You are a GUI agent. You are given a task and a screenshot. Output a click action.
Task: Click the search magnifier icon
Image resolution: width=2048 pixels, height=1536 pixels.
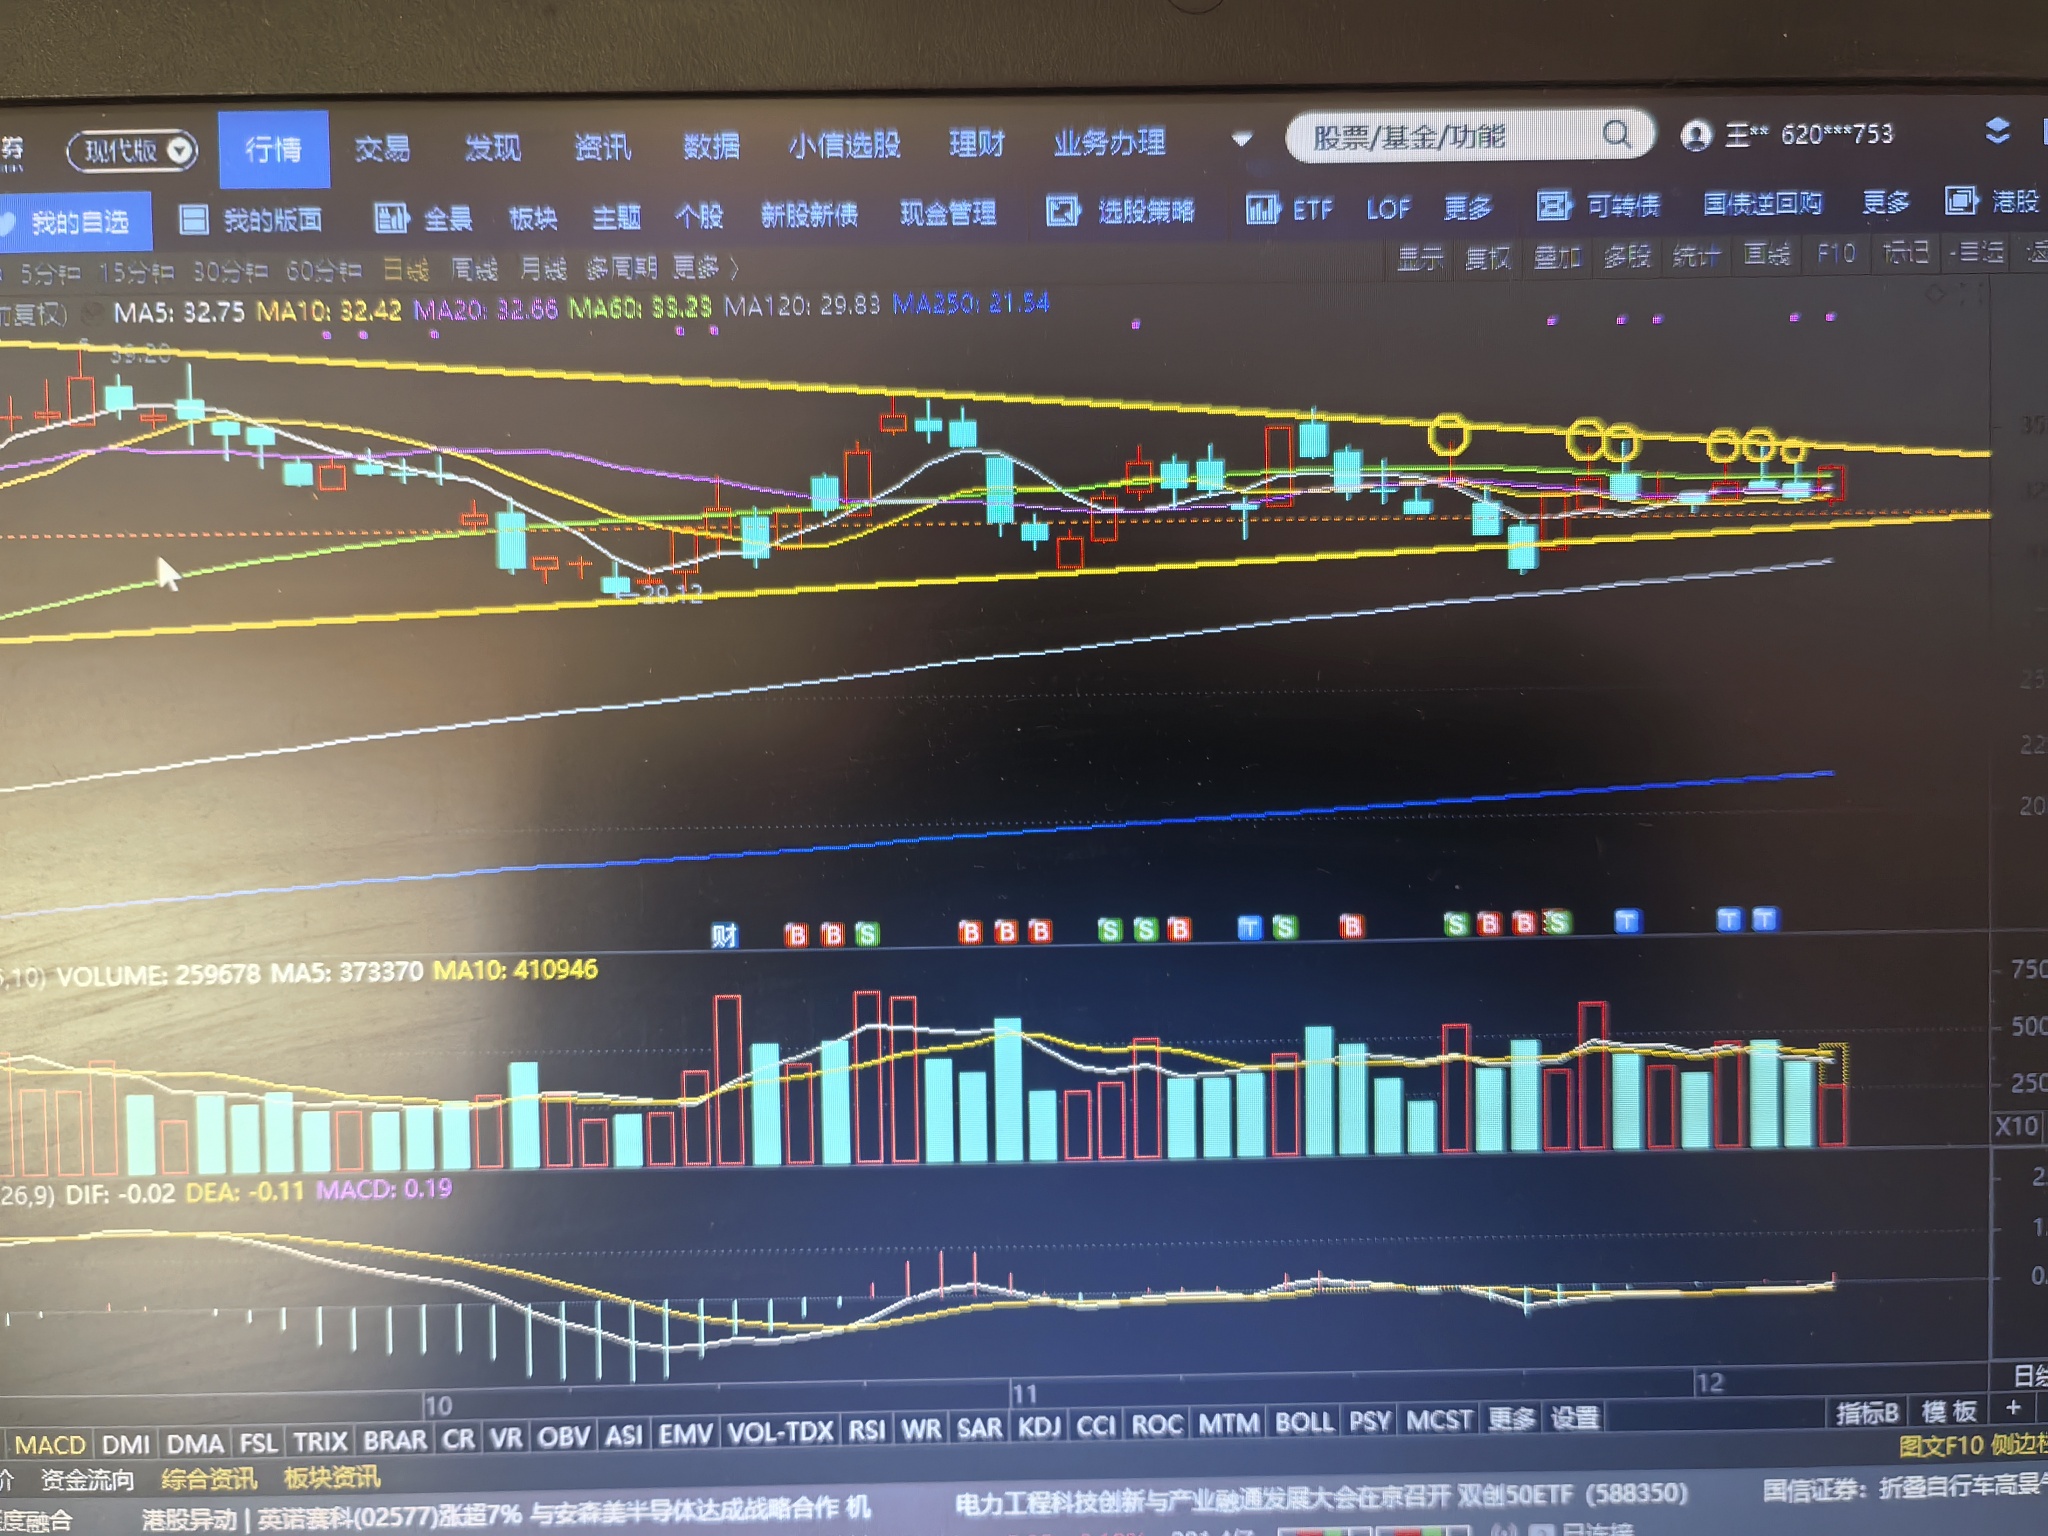(1616, 134)
